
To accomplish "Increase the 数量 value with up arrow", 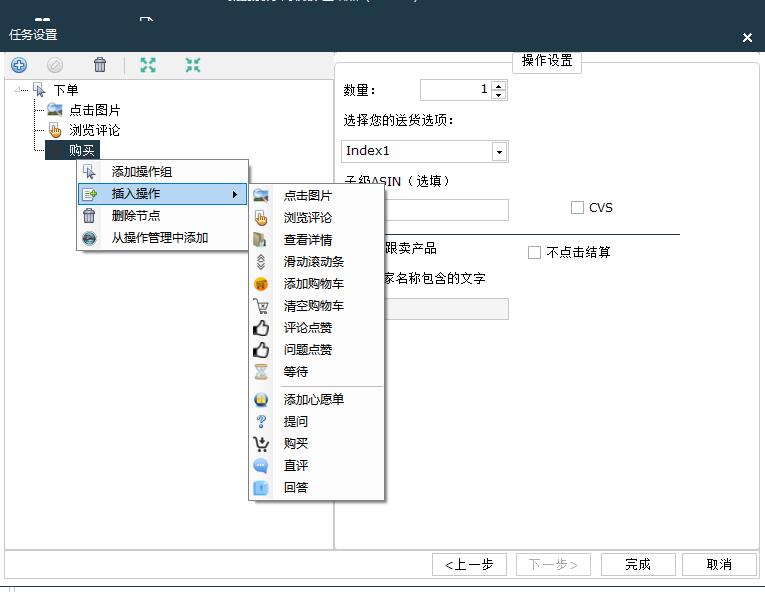I will pos(498,85).
